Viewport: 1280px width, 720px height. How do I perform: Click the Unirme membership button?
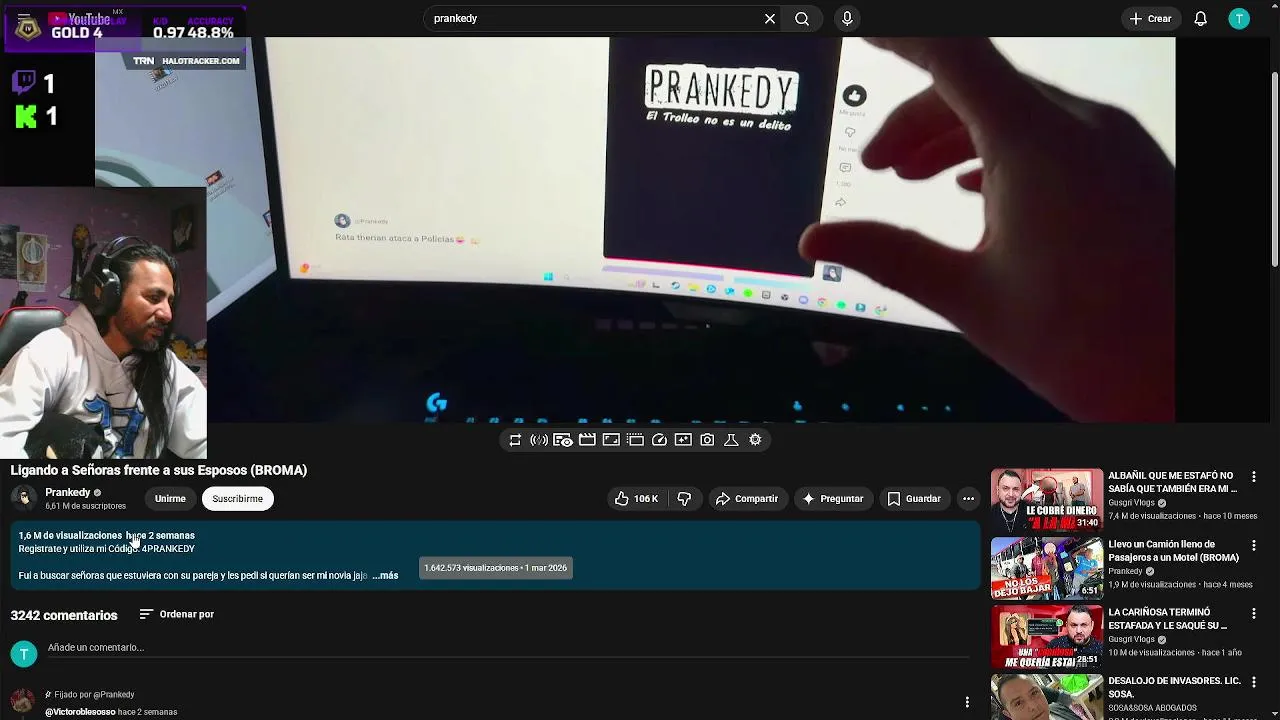click(x=170, y=498)
